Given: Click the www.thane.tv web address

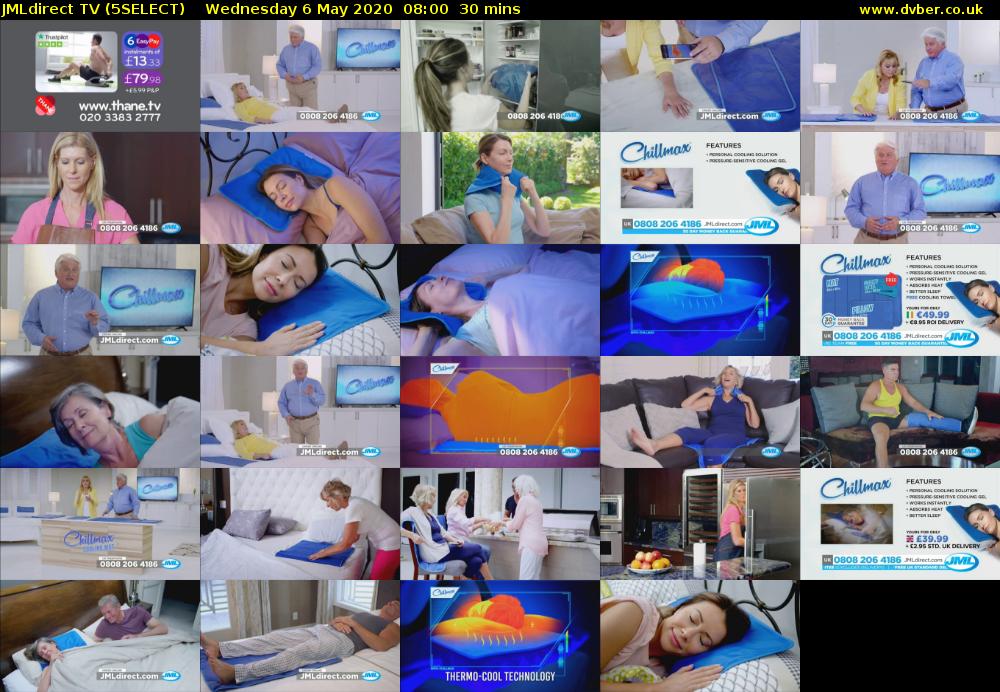Looking at the screenshot, I should click(x=119, y=107).
